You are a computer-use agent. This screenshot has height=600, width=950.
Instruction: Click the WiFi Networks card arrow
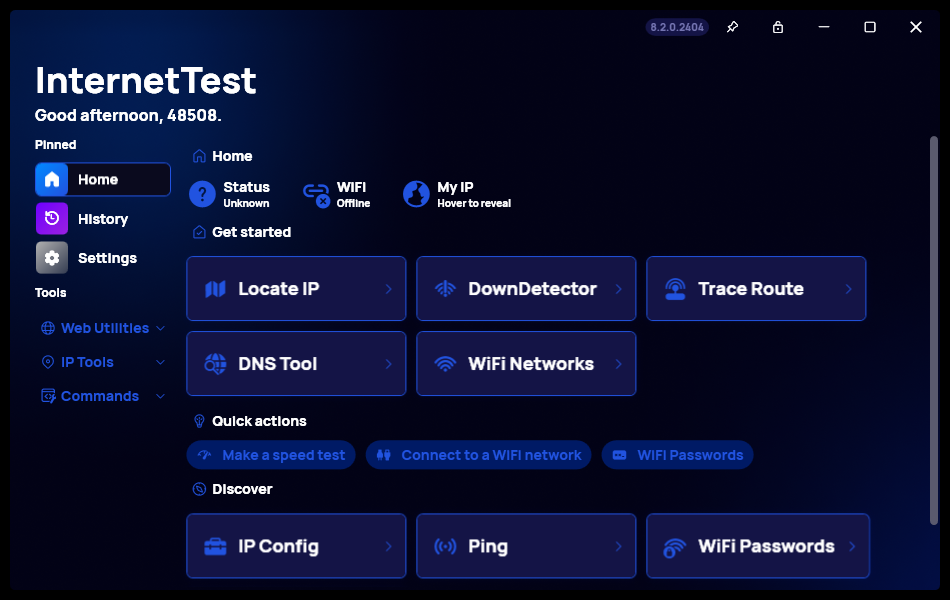619,364
